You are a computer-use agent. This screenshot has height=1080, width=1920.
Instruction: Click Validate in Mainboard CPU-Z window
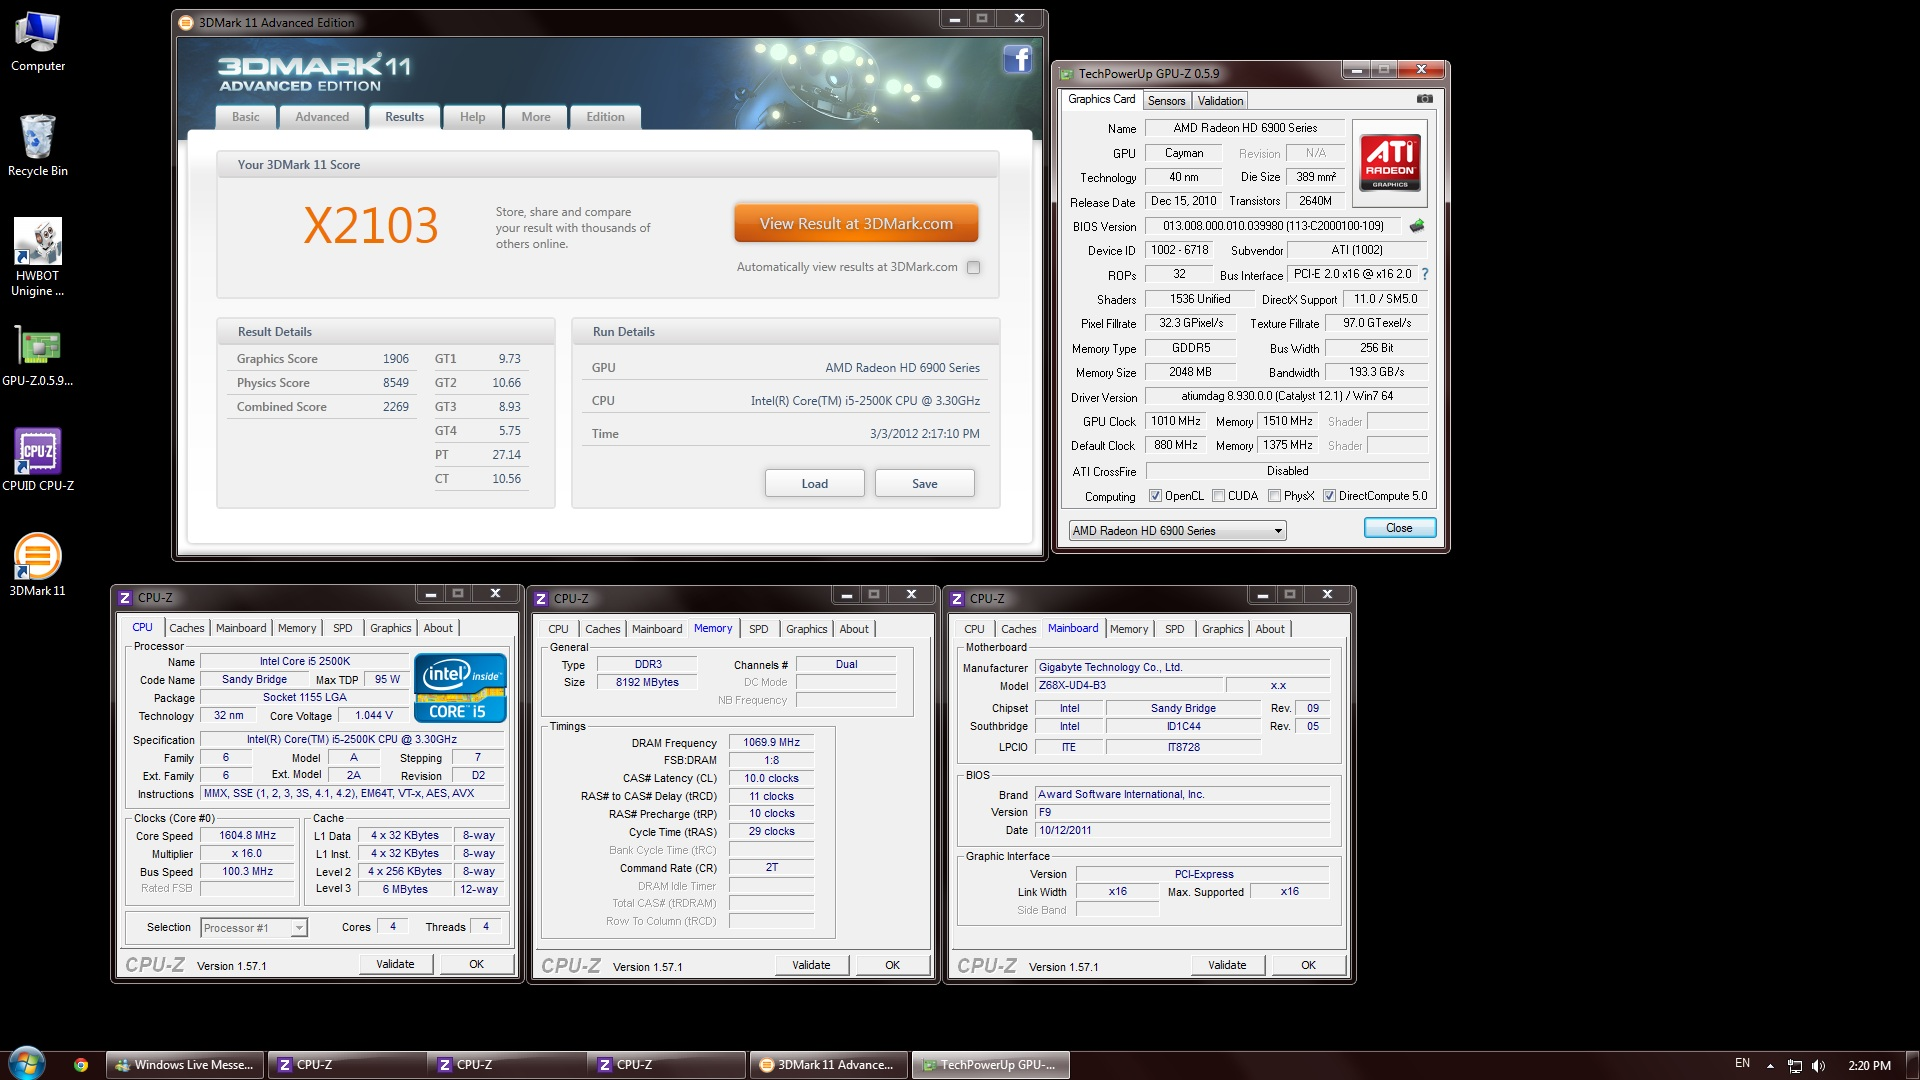(1227, 965)
